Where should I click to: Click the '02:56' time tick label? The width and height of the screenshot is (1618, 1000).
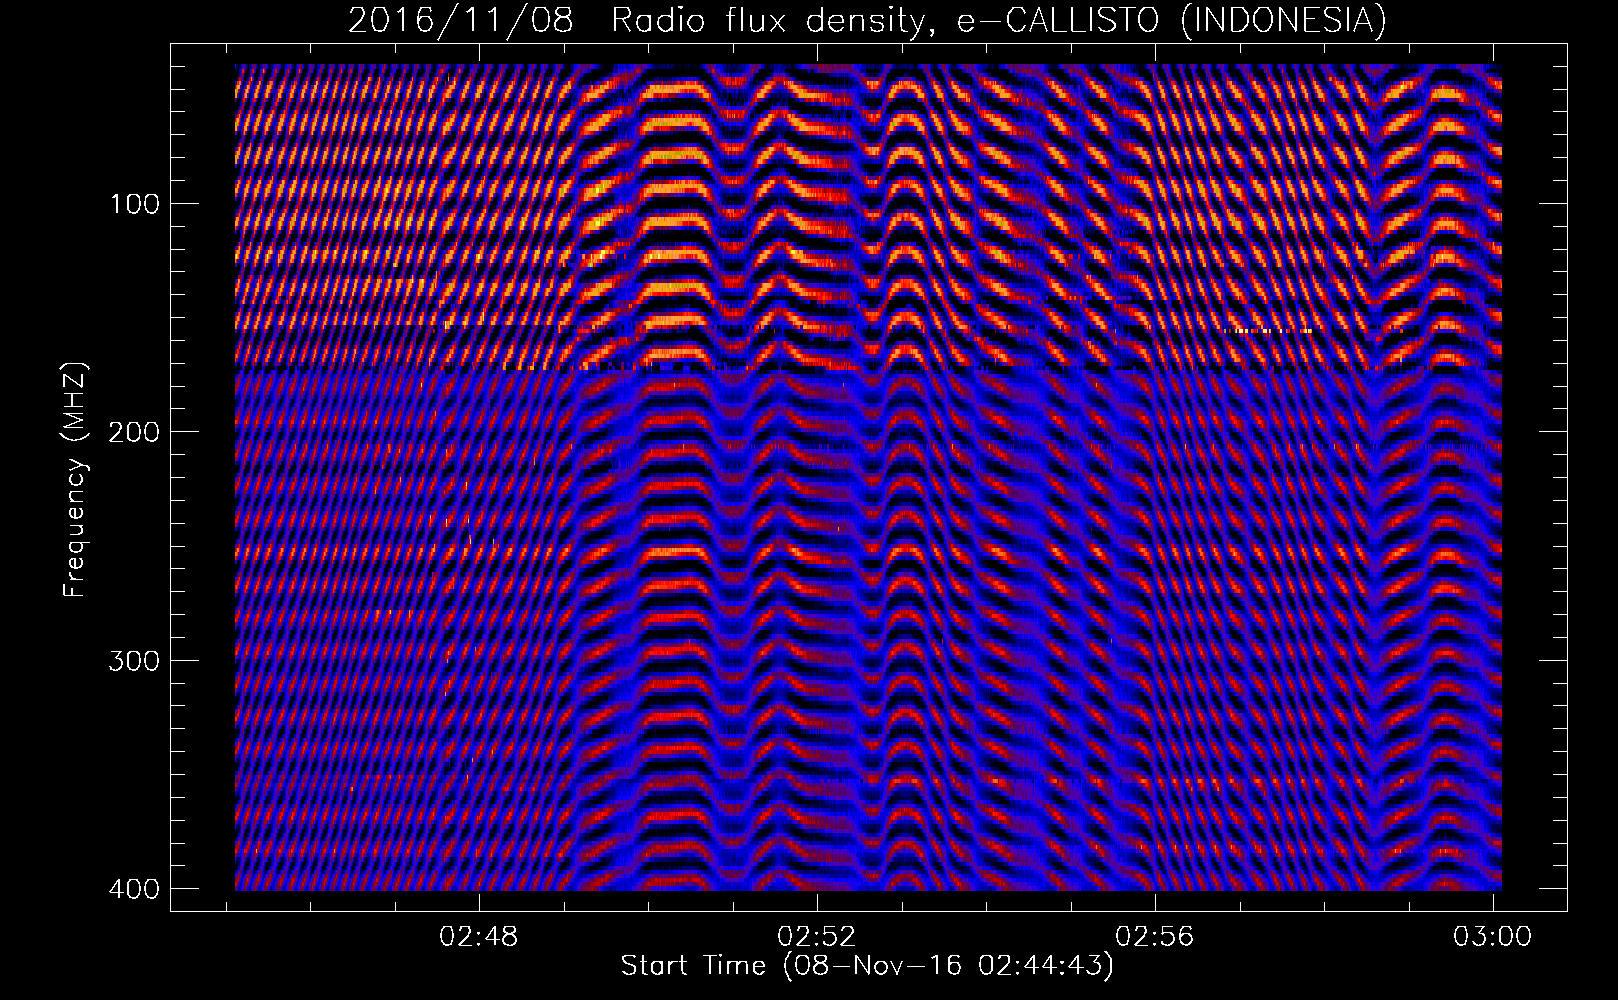pos(1156,937)
